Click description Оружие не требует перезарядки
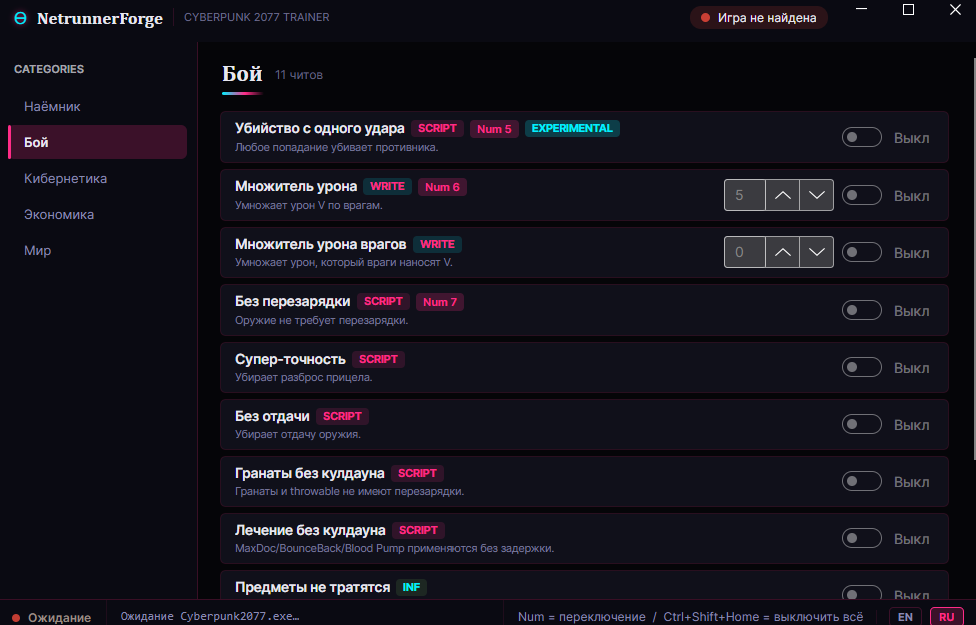Viewport: 976px width, 625px height. [322, 321]
